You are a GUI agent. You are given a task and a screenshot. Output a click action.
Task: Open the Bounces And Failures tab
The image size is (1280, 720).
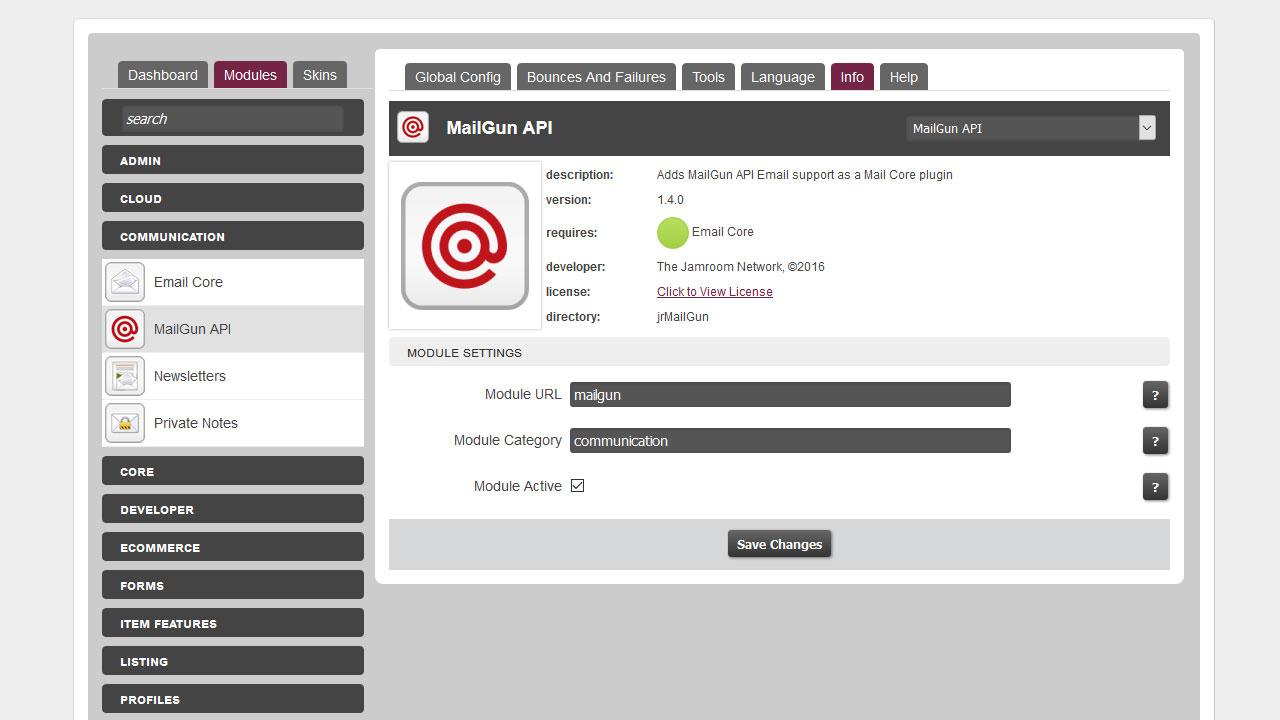pos(596,77)
